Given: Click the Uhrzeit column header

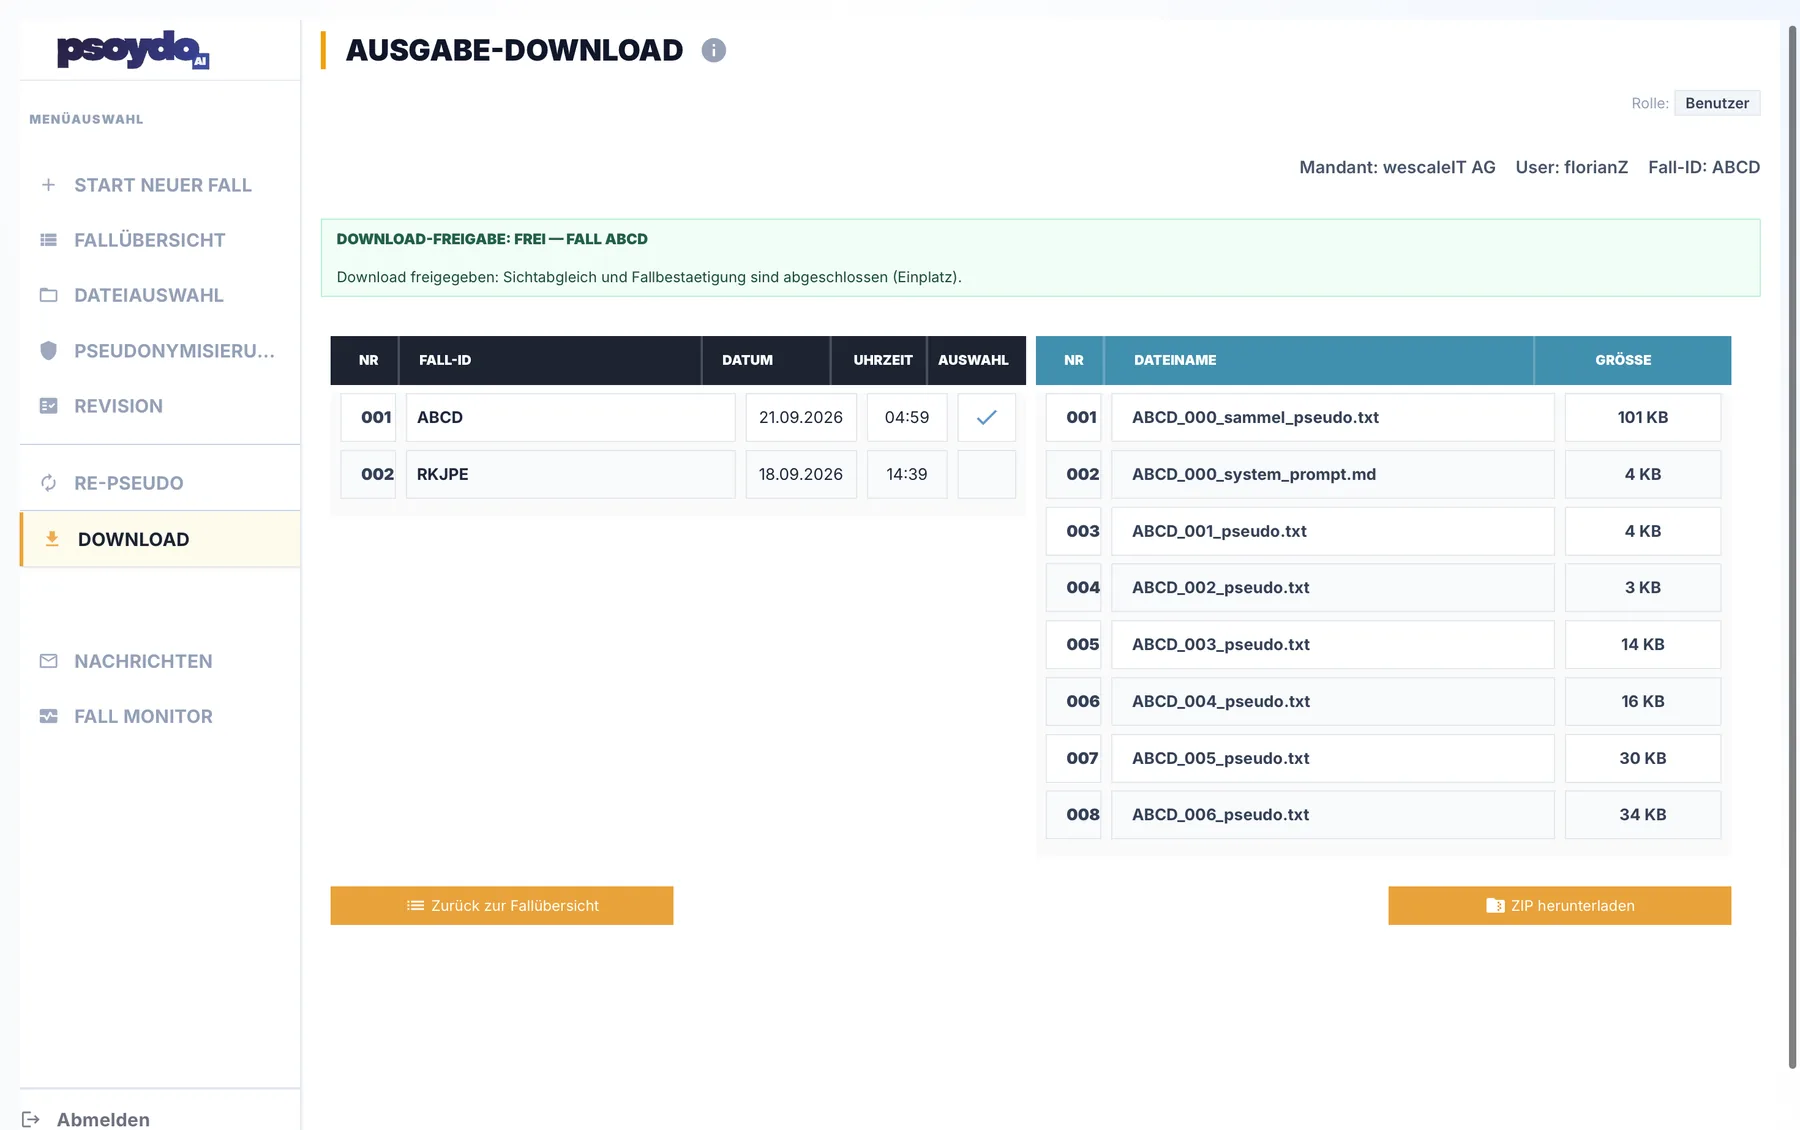Looking at the screenshot, I should 879,360.
